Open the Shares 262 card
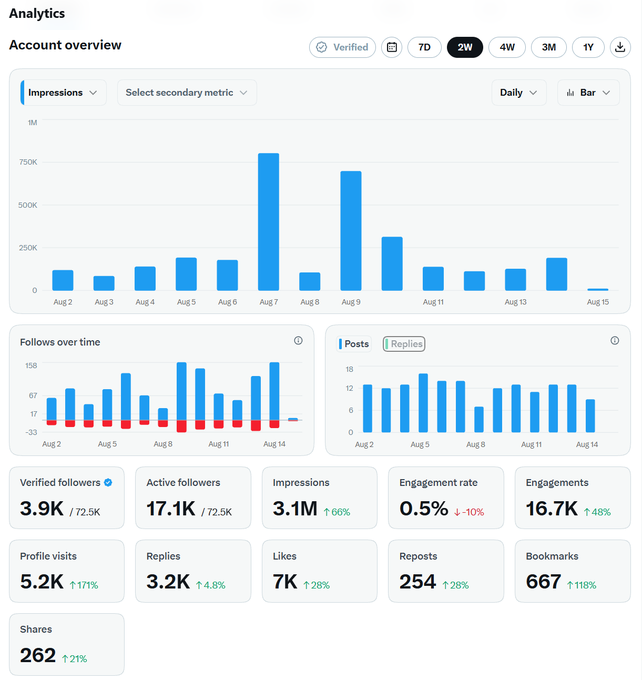This screenshot has width=642, height=680. (x=67, y=644)
